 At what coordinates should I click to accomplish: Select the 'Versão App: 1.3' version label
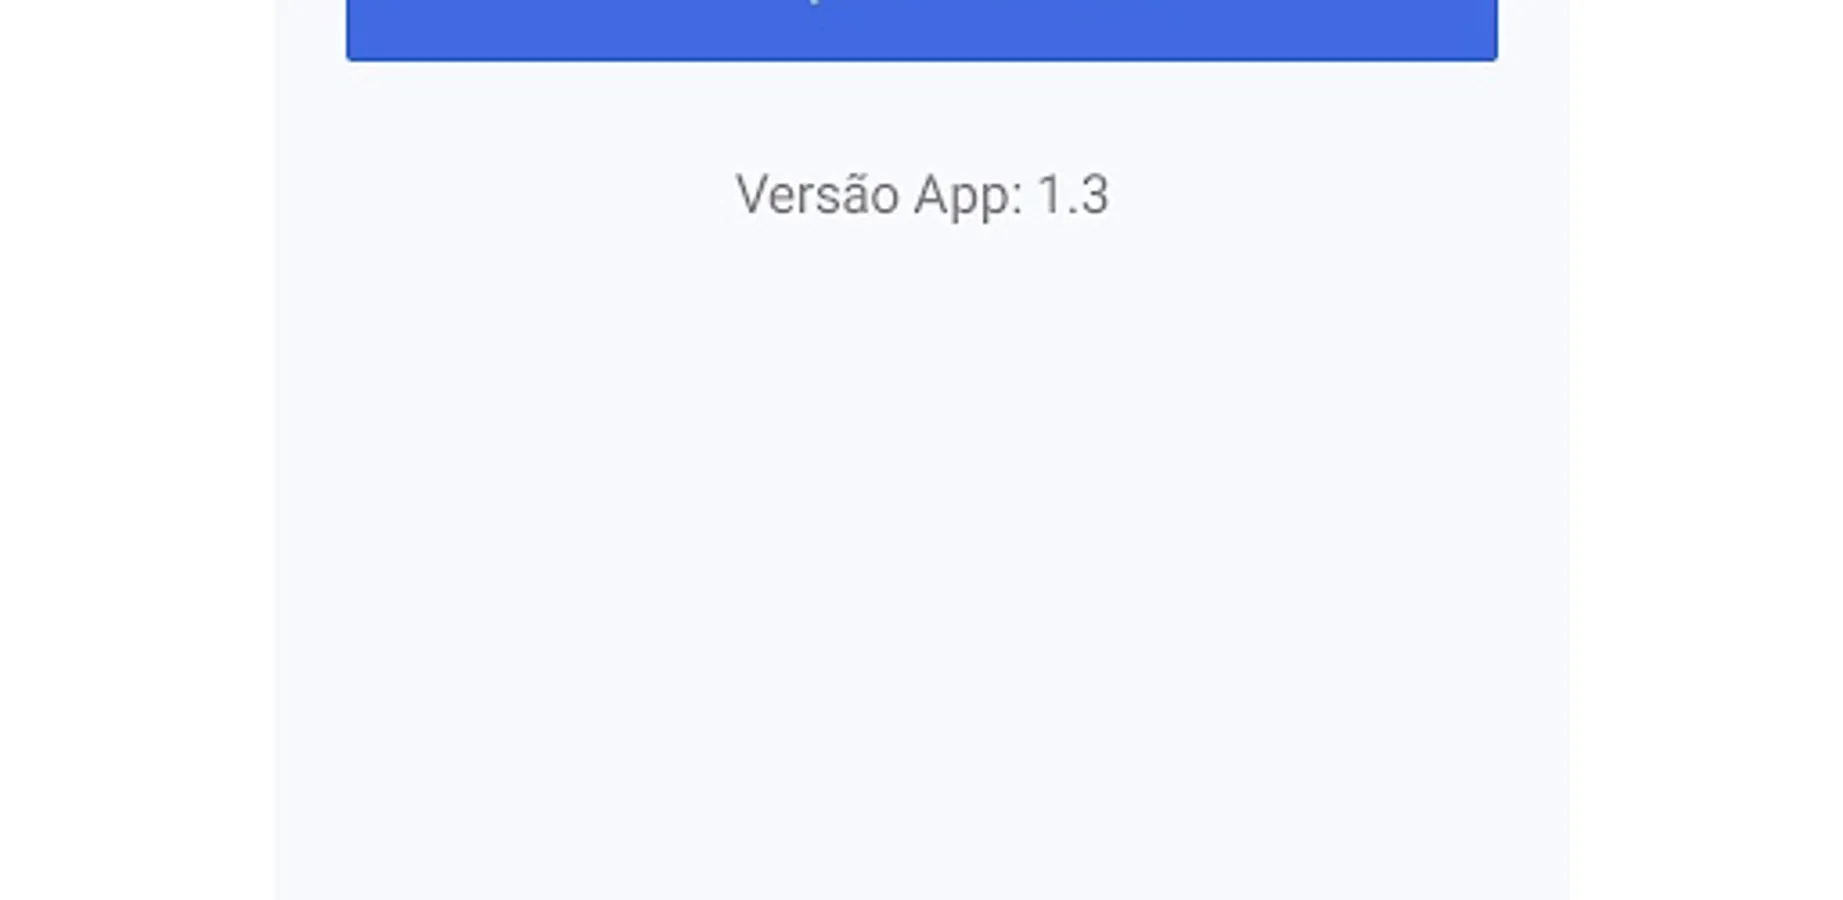(x=922, y=194)
